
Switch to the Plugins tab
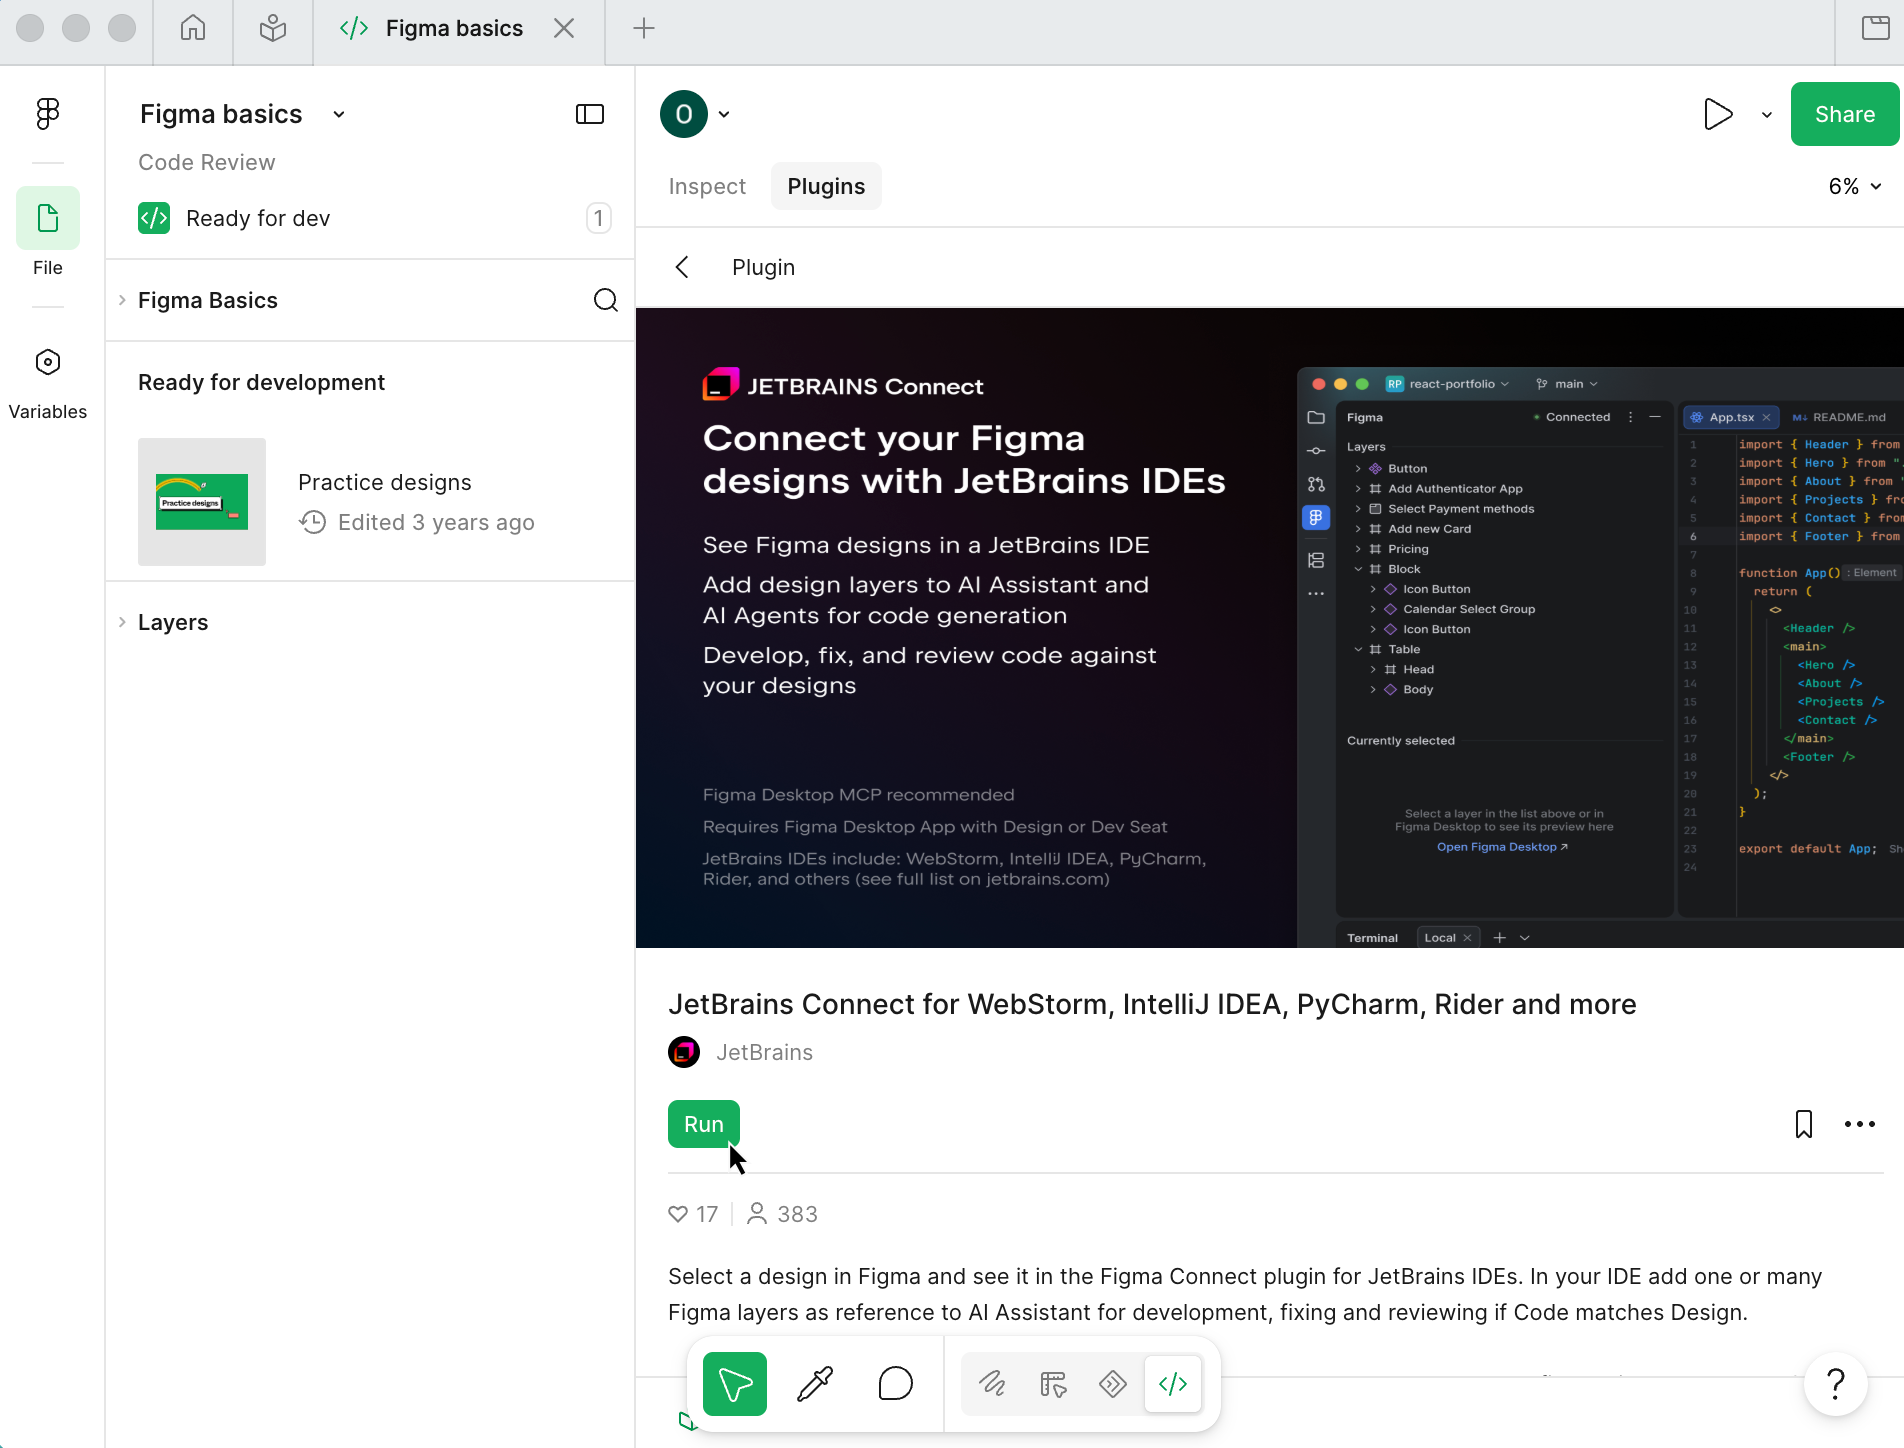(x=826, y=186)
